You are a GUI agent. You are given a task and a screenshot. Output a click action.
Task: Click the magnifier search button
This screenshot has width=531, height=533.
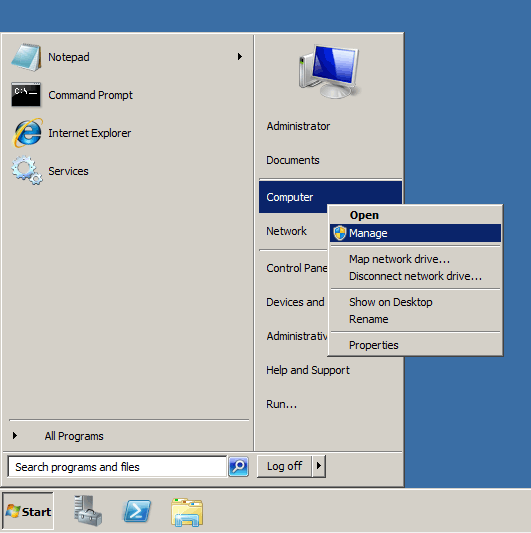point(238,467)
